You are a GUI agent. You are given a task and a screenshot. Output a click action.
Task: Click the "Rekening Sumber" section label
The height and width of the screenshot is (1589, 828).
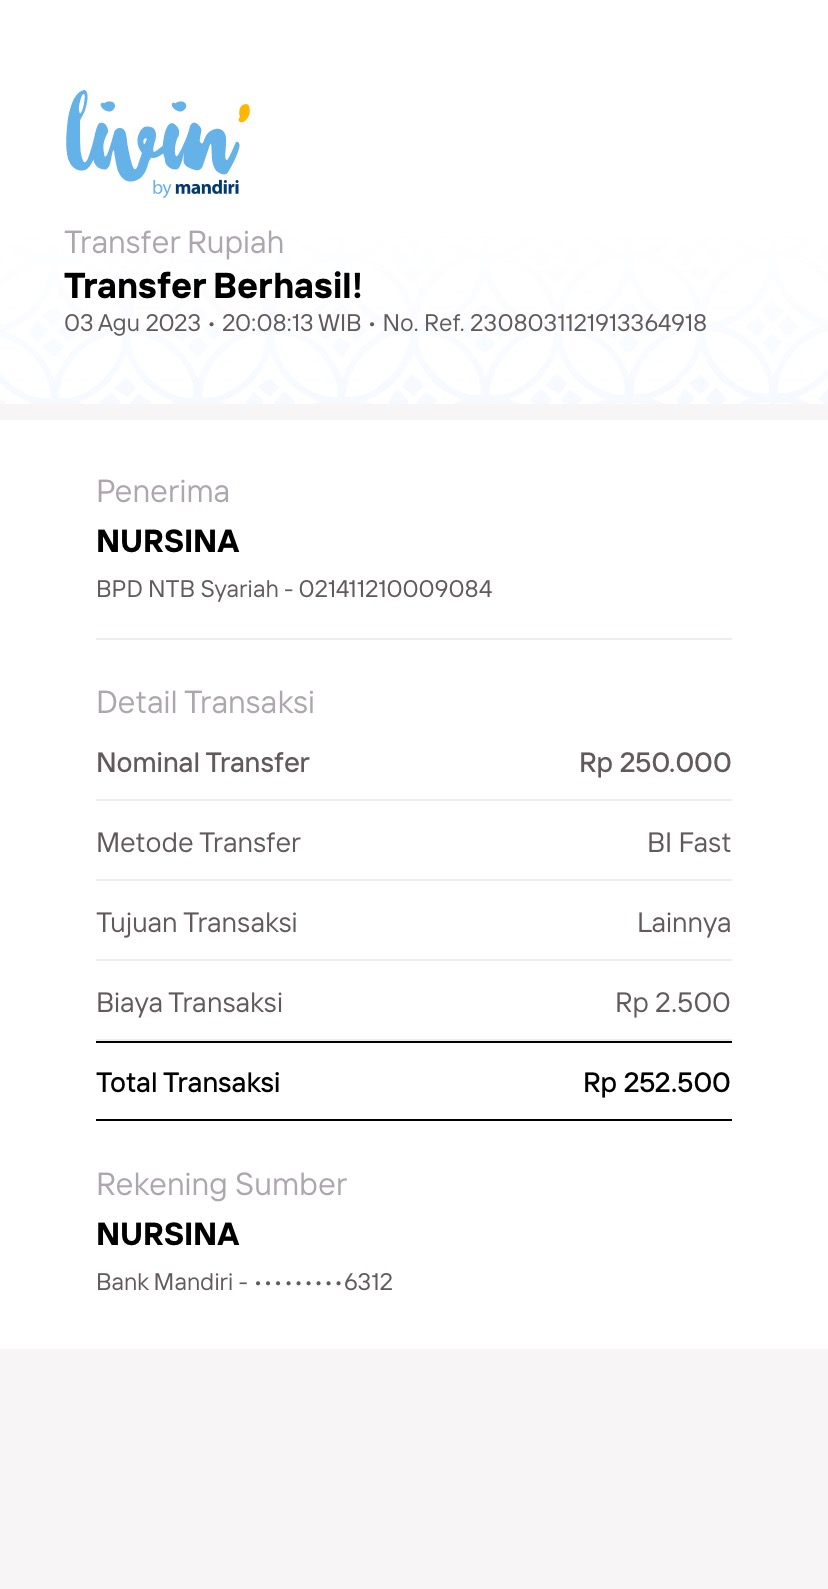pos(221,1184)
